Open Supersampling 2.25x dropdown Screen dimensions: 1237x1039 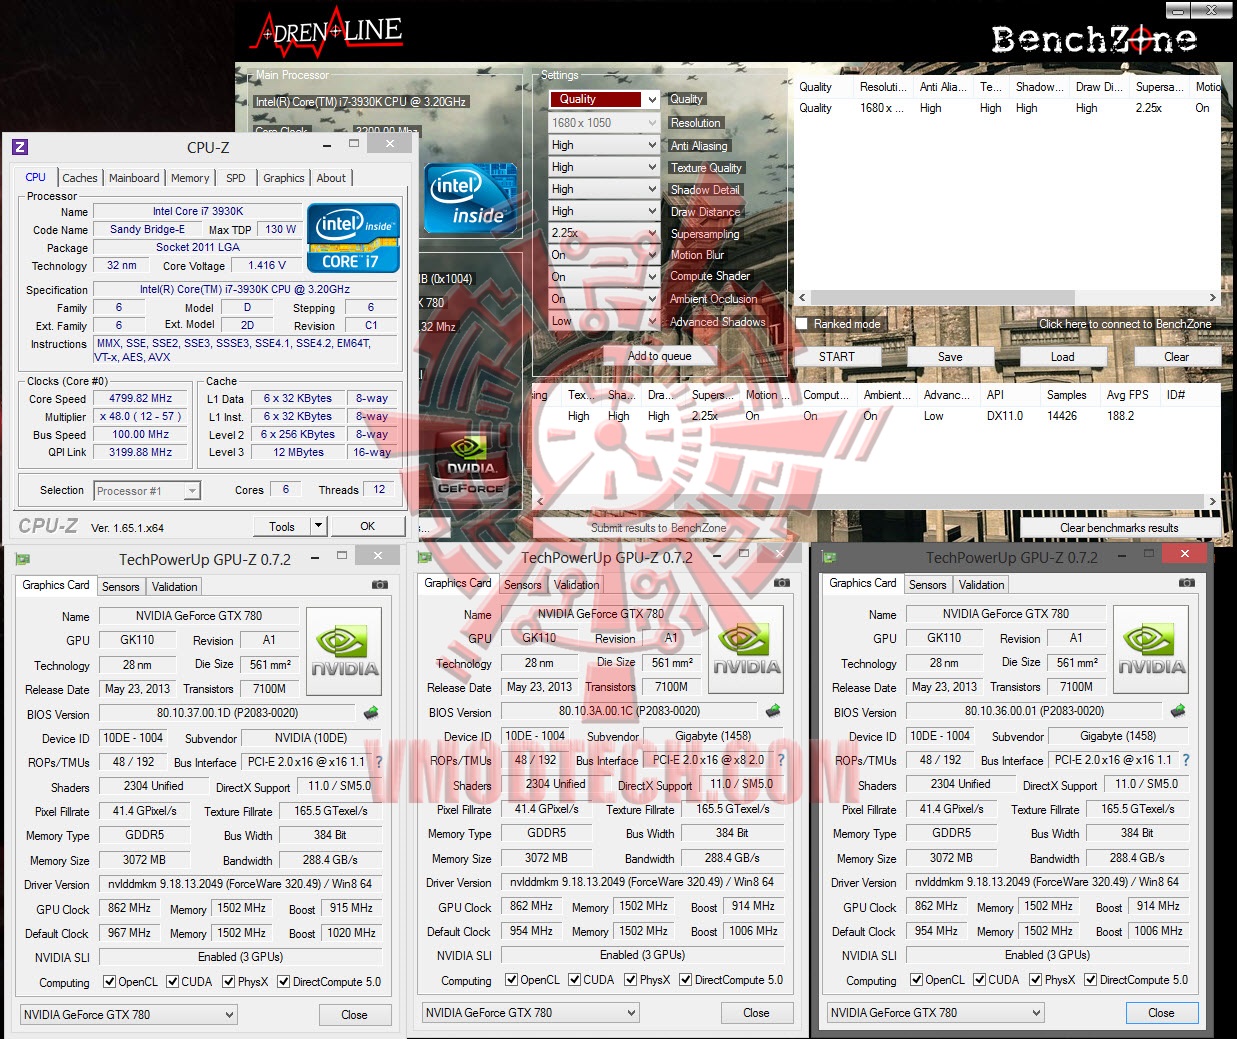click(x=604, y=233)
